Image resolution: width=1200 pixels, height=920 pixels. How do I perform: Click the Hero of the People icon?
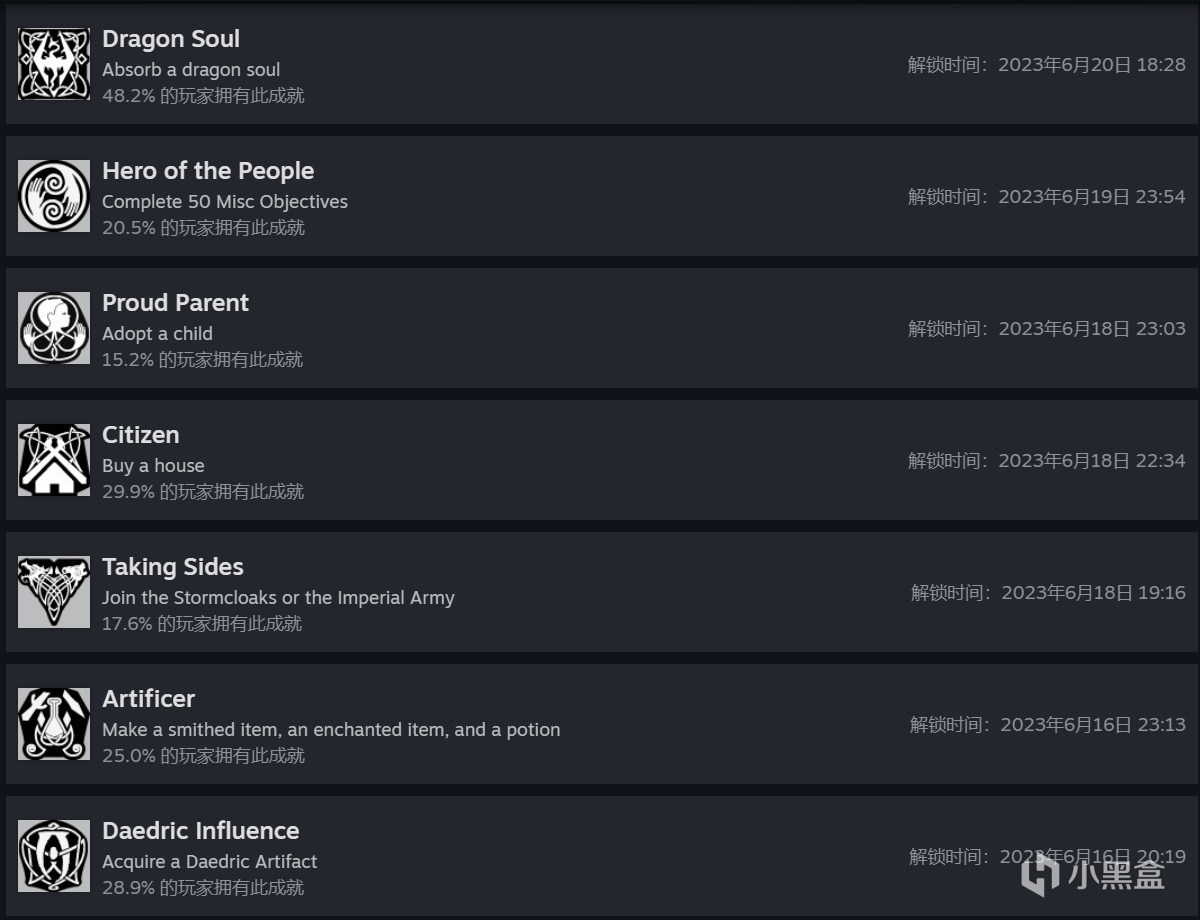tap(54, 196)
